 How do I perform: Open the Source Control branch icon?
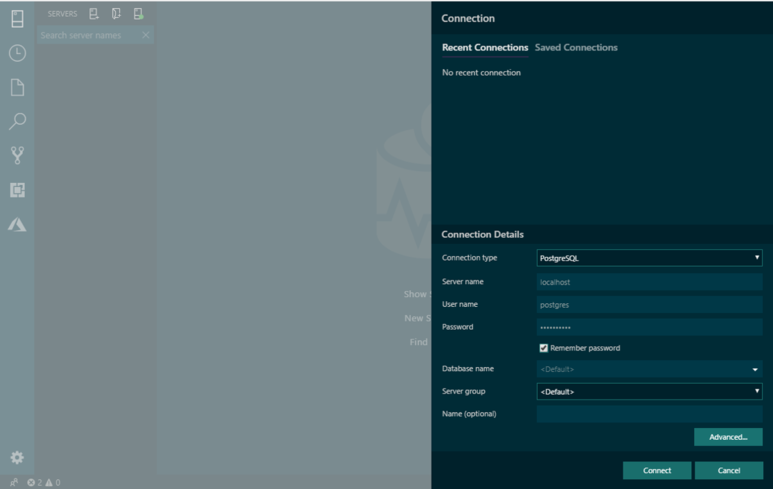tap(17, 155)
